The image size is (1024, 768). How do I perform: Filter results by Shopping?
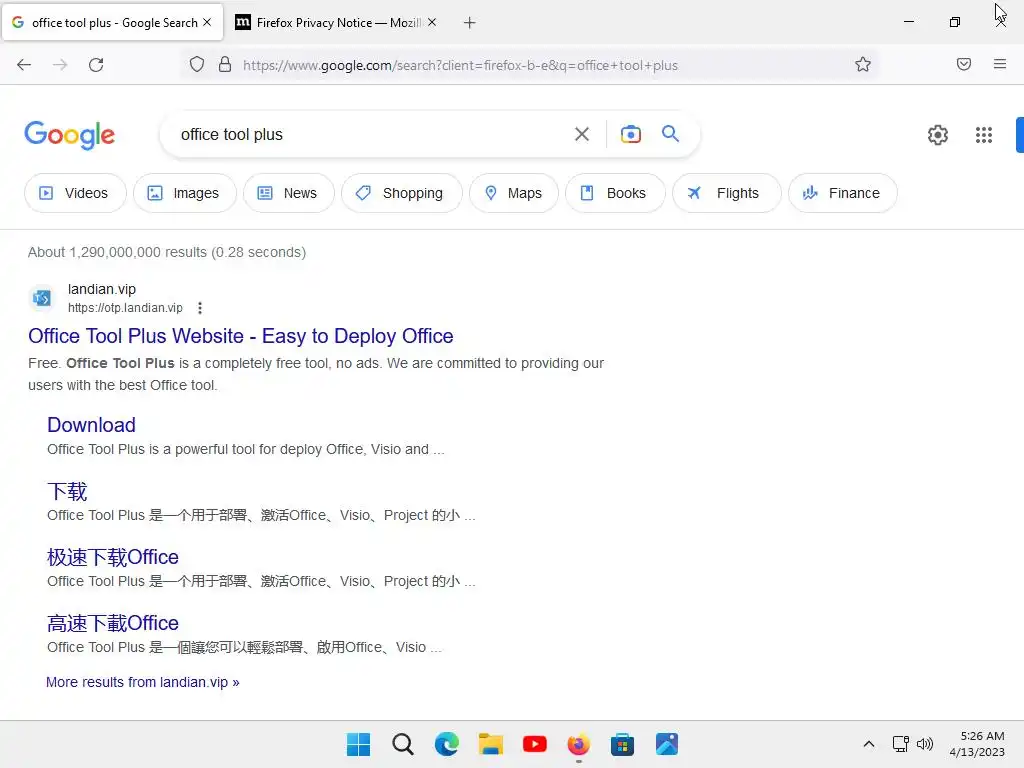[402, 193]
